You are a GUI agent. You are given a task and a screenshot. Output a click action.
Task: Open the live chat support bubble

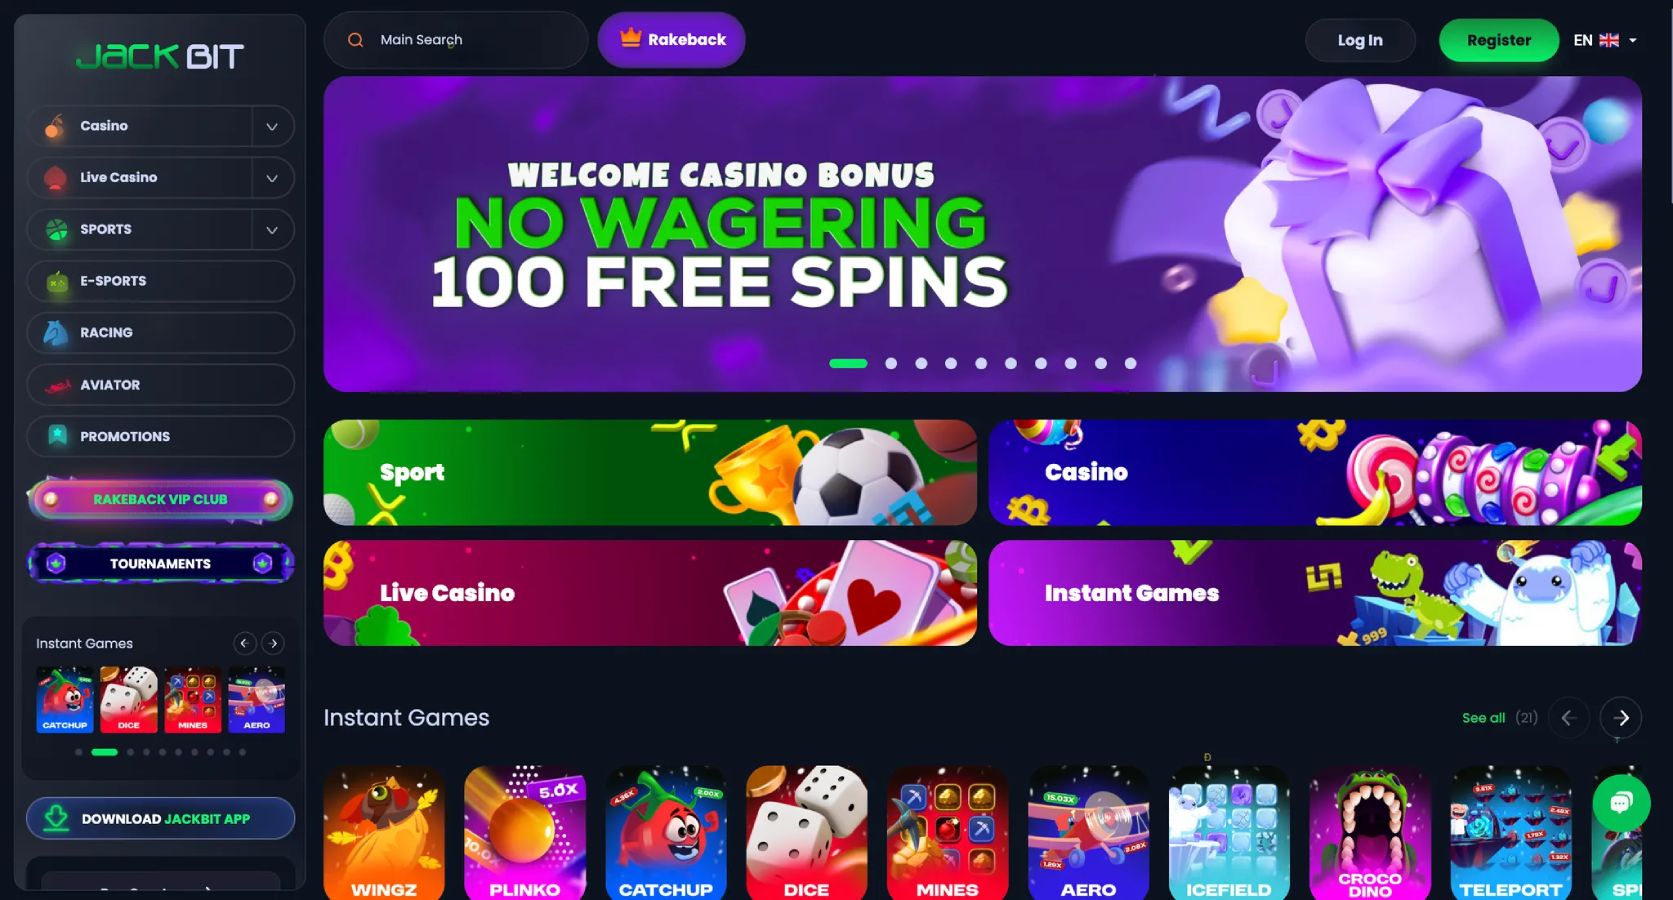[1621, 802]
